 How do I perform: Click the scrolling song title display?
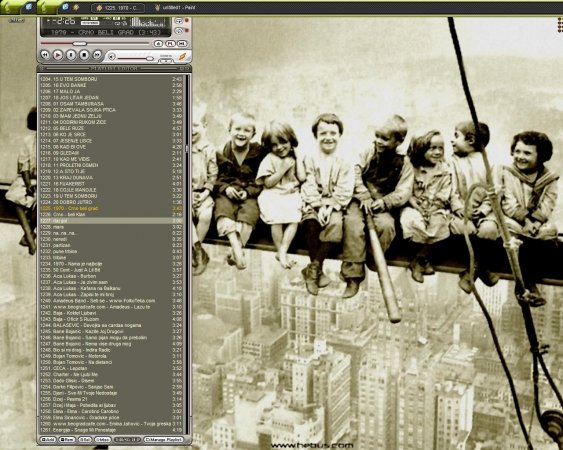click(106, 32)
